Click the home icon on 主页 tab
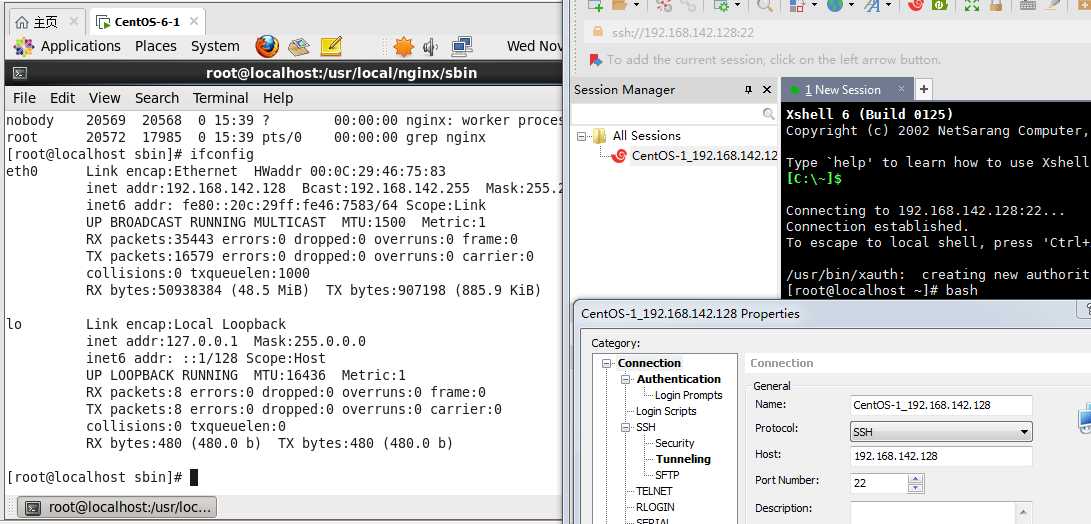1091x524 pixels. click(x=22, y=22)
